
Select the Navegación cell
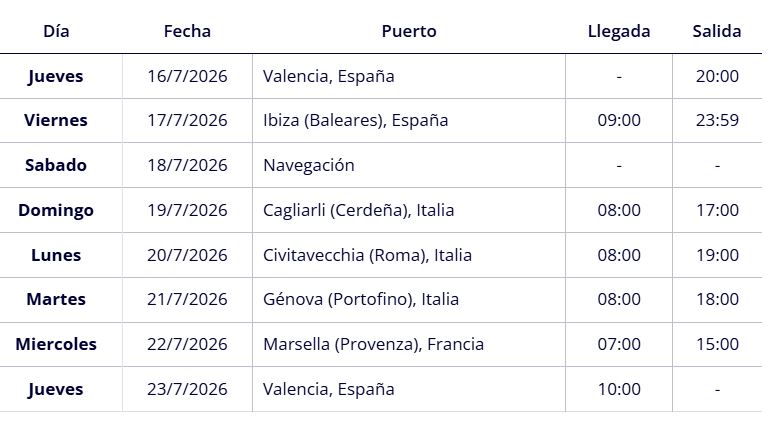coord(308,165)
